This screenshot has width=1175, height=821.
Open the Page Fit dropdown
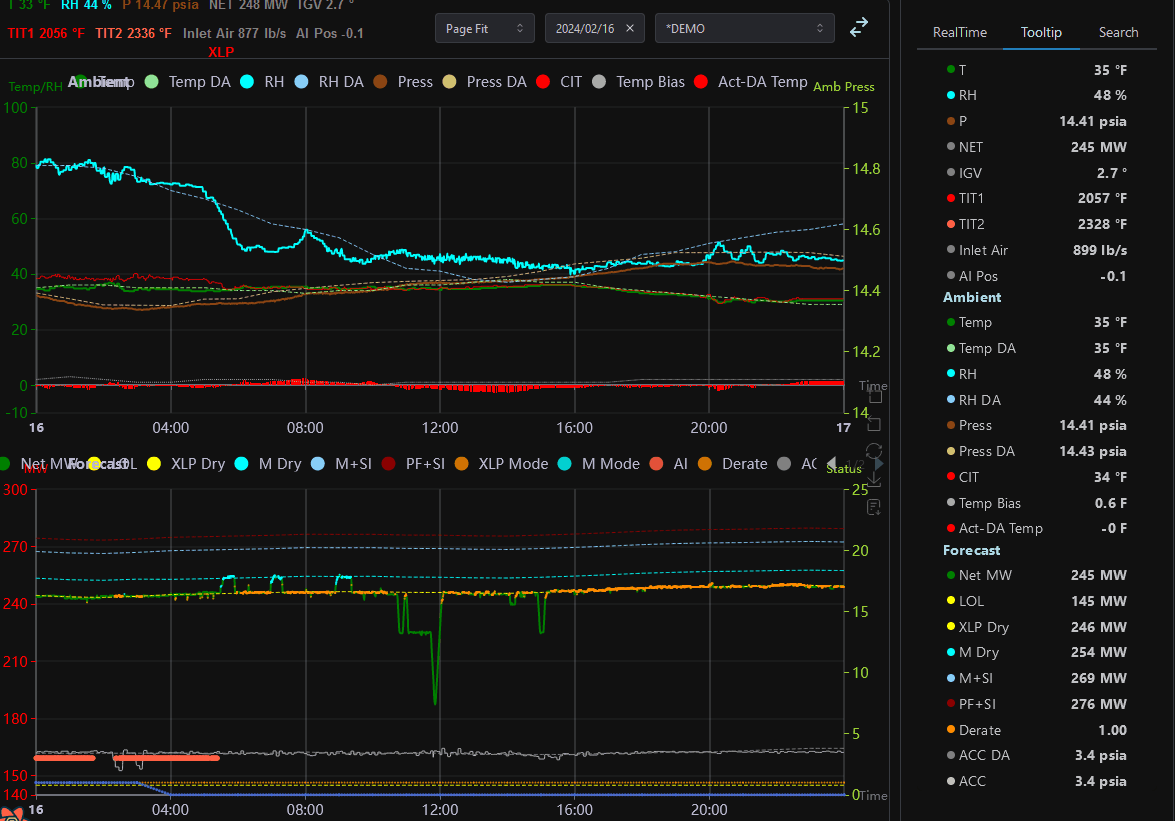[x=485, y=29]
